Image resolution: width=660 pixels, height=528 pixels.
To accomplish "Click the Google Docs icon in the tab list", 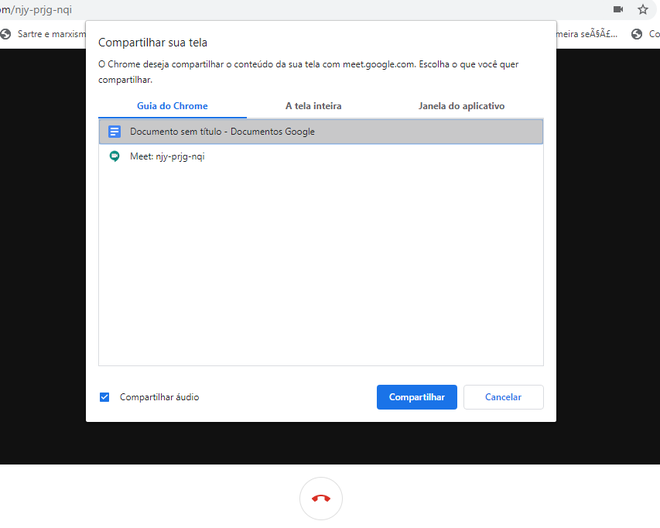I will (114, 131).
